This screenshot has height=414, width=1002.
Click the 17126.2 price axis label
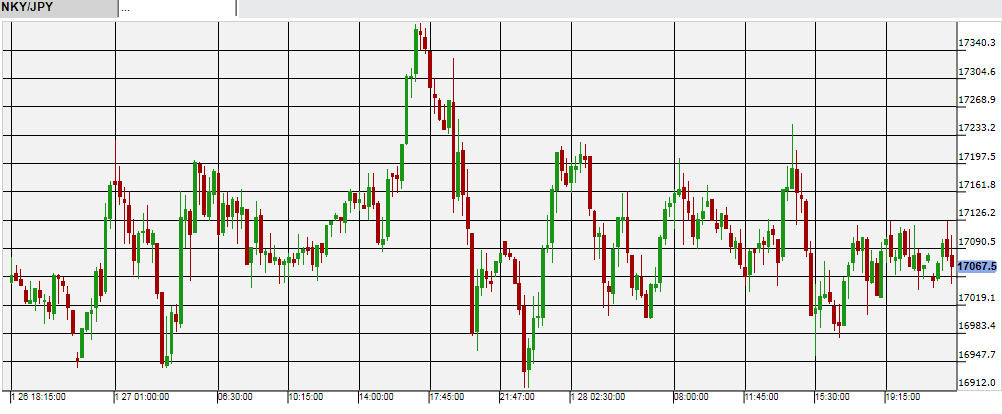click(977, 213)
